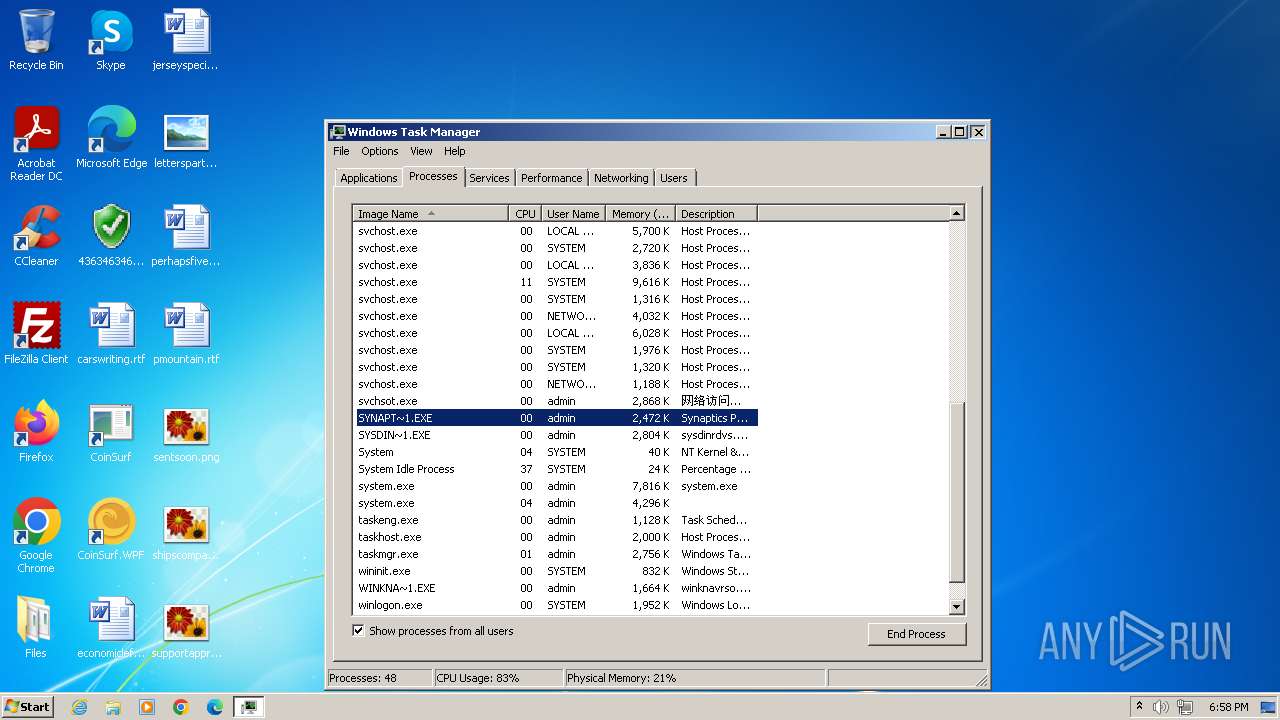Open the CoinSurf desktop shortcut
Viewport: 1280px width, 720px height.
tap(111, 432)
